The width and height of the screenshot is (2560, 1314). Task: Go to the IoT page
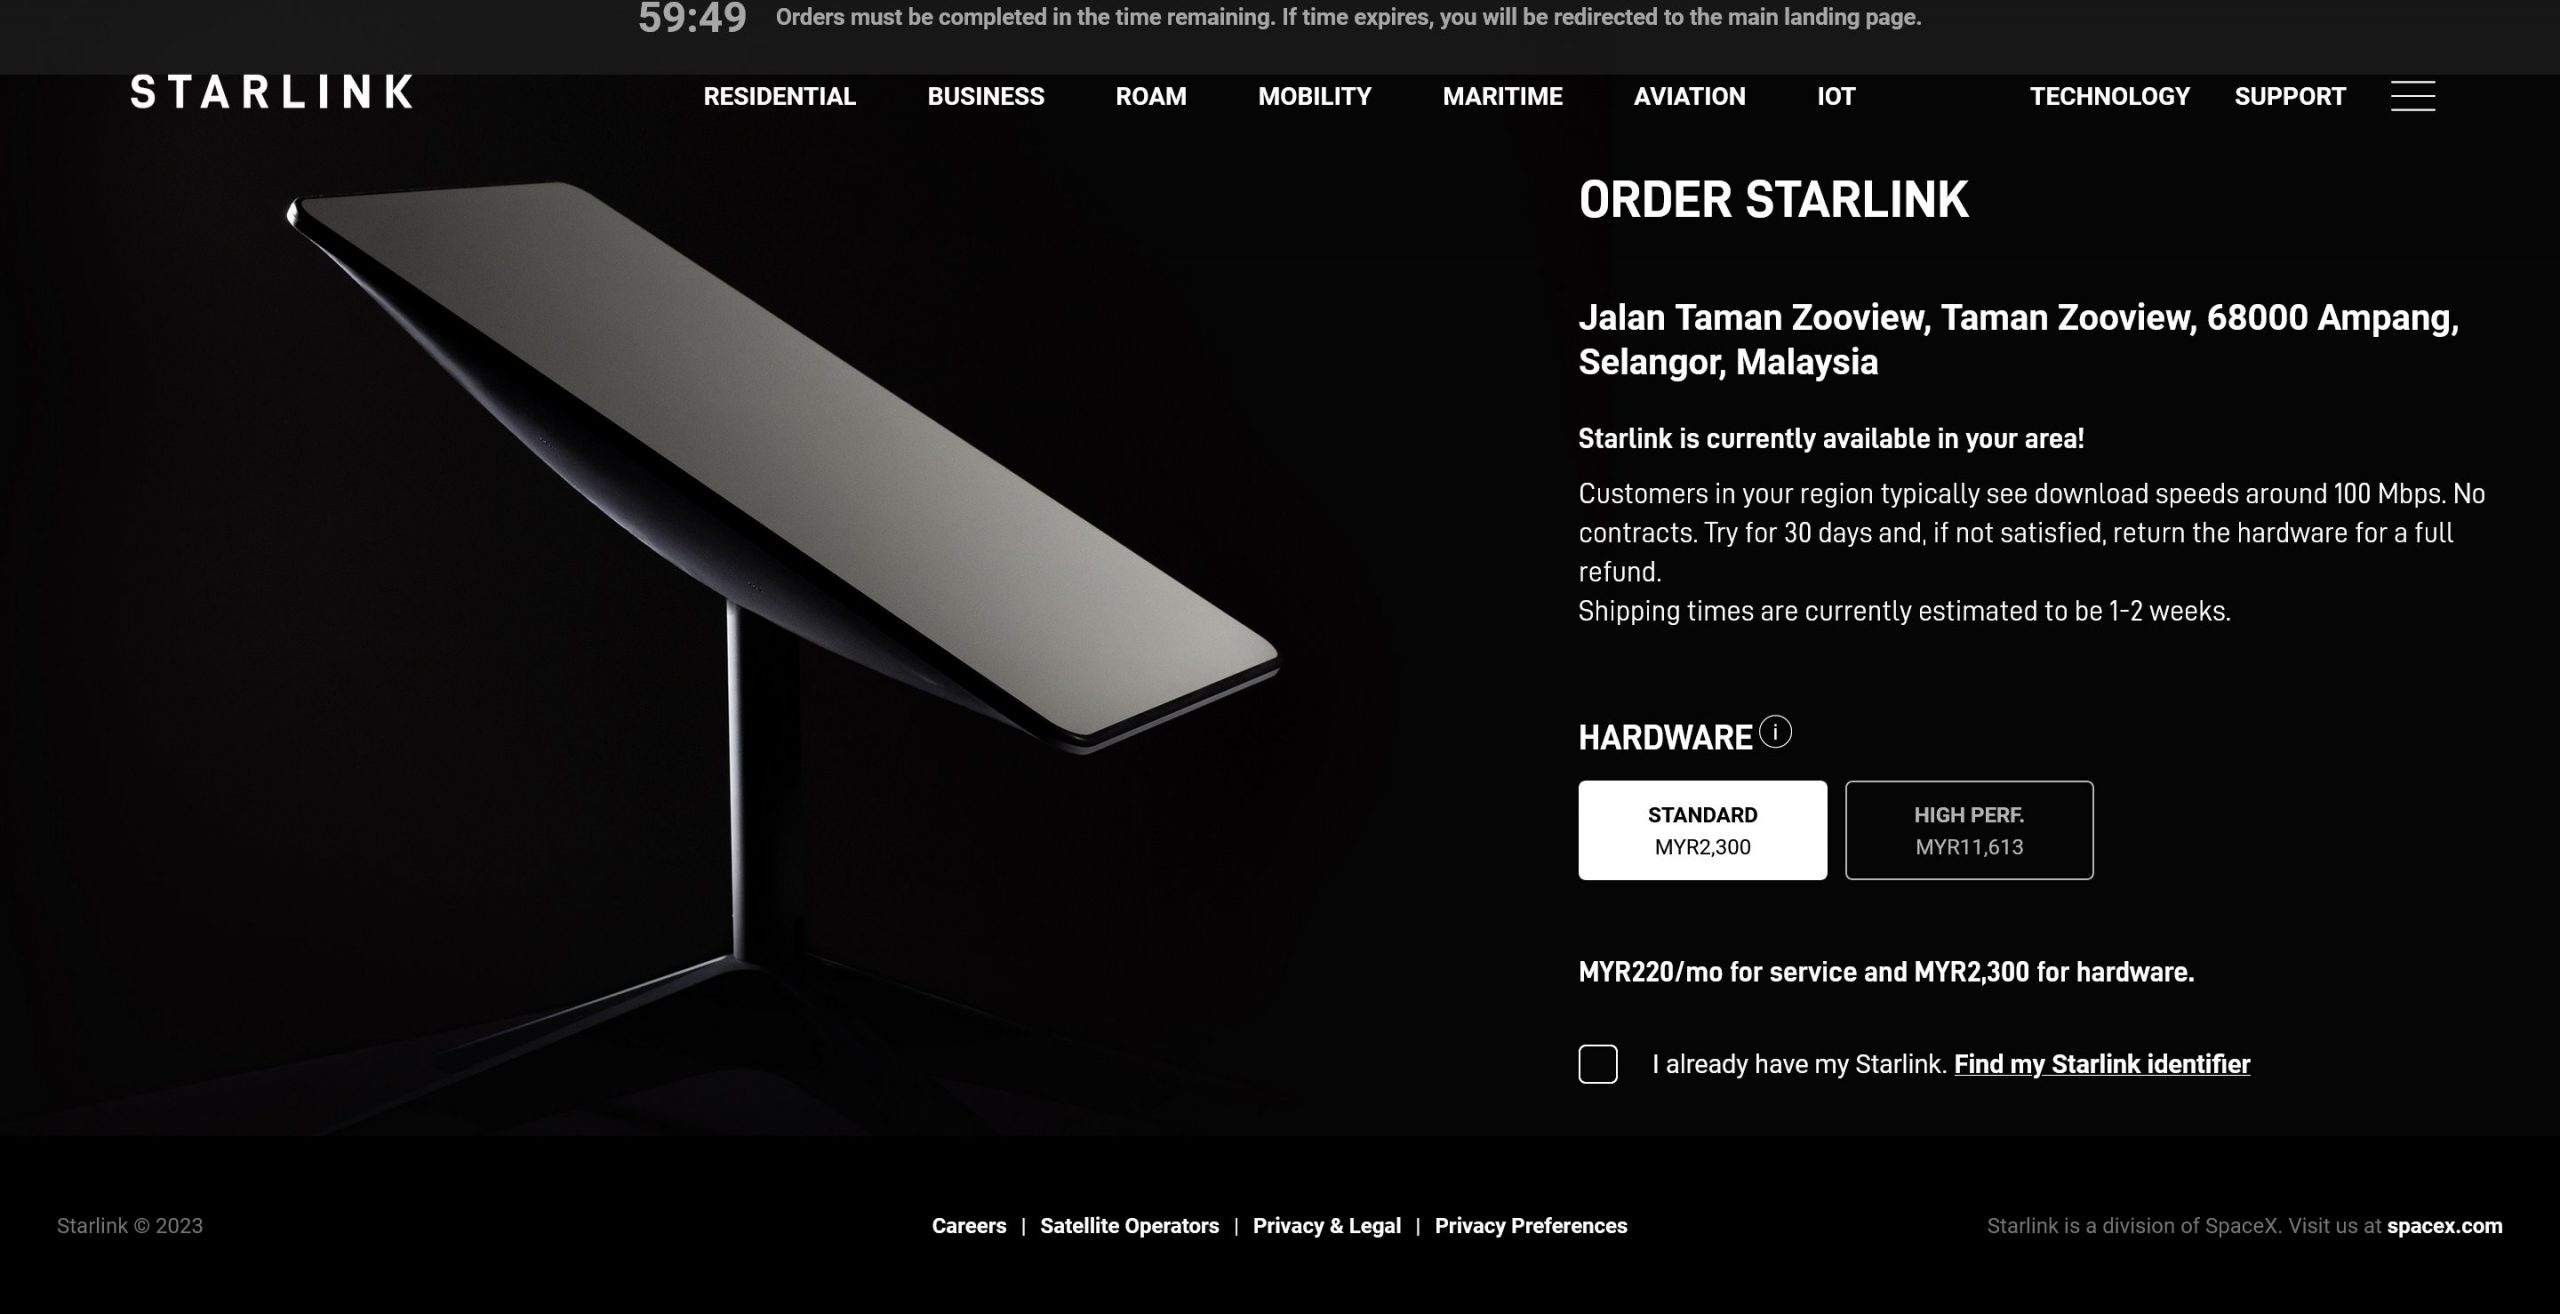(x=1836, y=97)
